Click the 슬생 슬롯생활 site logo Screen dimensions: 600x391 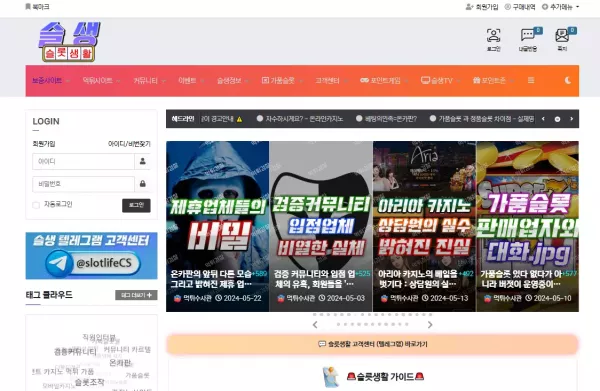point(69,41)
